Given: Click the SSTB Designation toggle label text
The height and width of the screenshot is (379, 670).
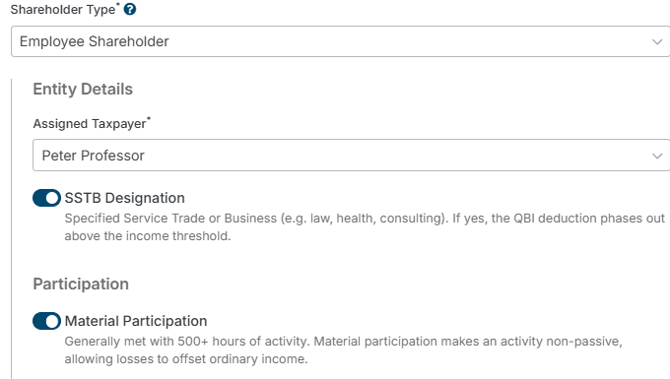Looking at the screenshot, I should [x=124, y=198].
